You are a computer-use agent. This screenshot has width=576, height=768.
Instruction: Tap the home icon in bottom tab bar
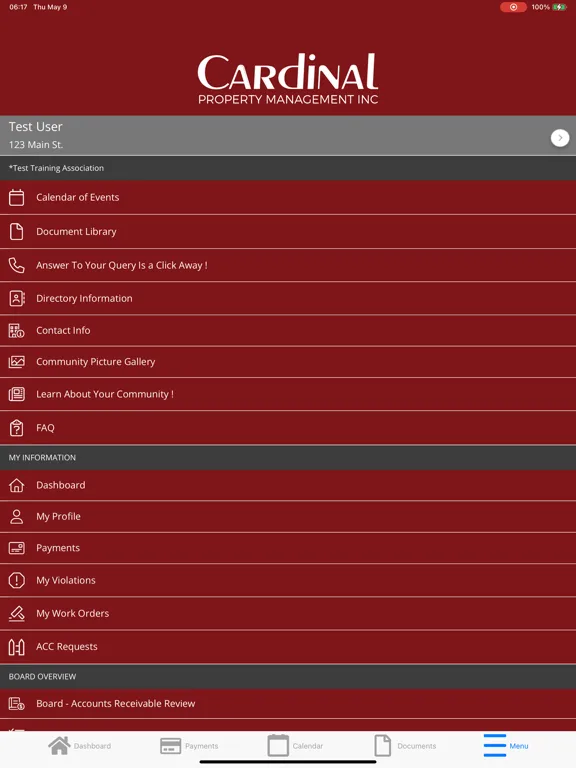59,745
